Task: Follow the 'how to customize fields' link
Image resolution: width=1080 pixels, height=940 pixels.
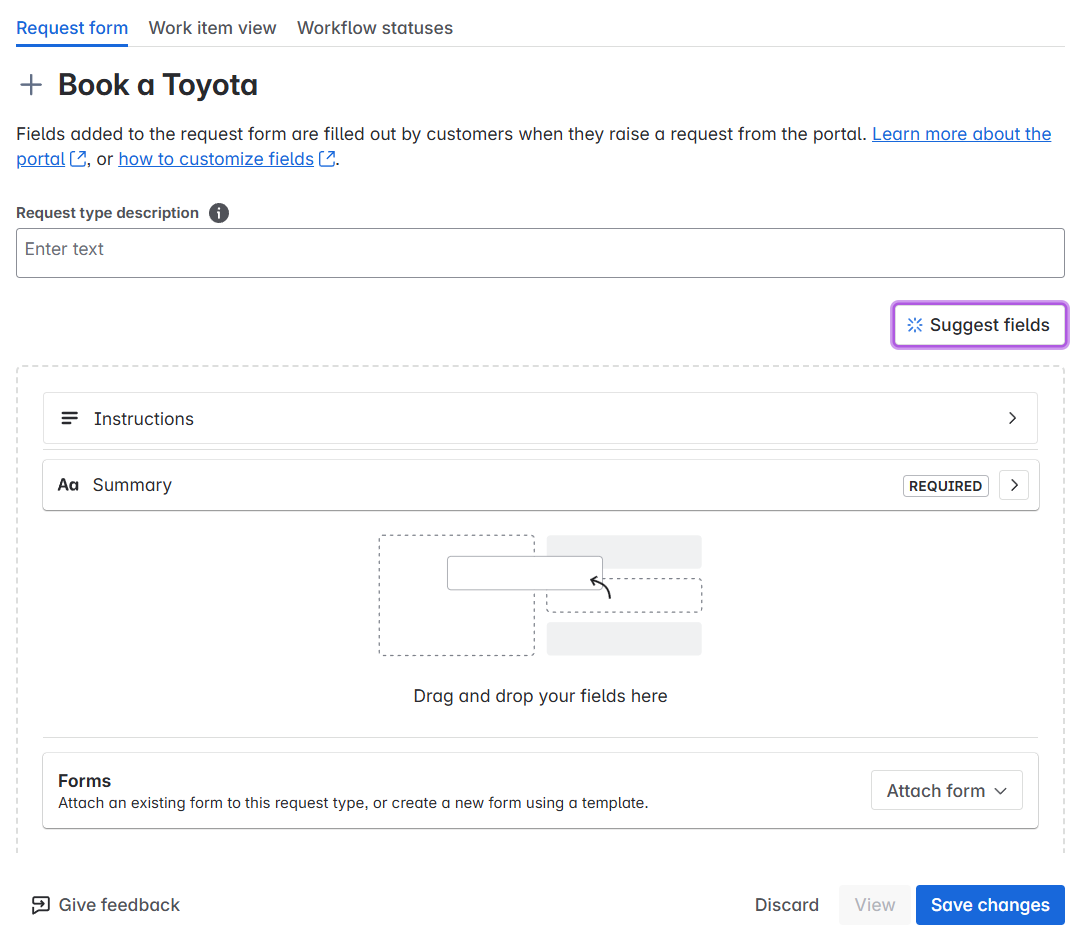Action: [x=216, y=159]
